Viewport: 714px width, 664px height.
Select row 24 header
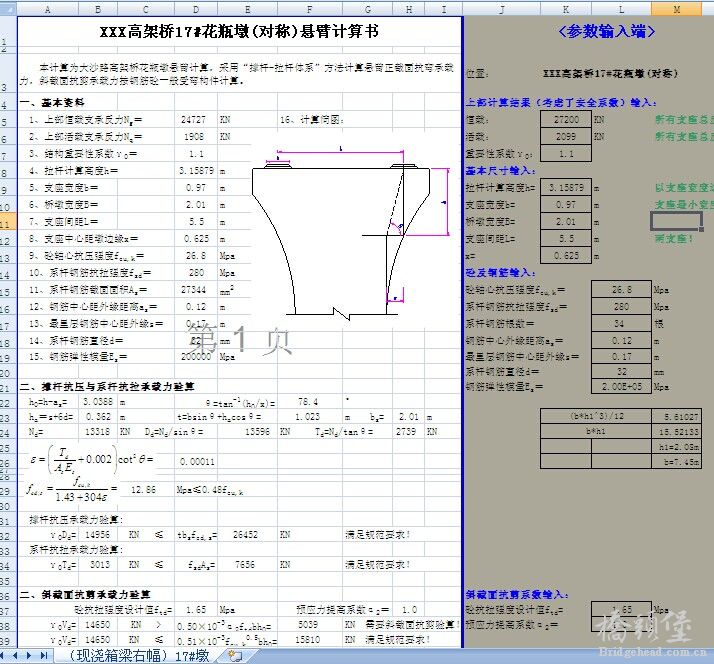pyautogui.click(x=8, y=431)
